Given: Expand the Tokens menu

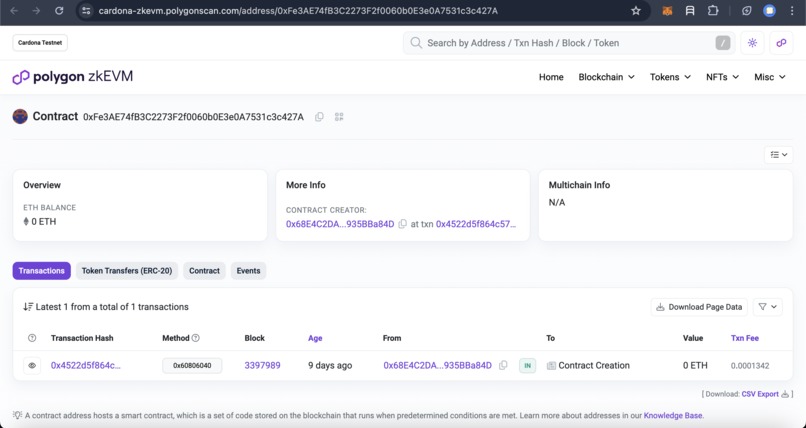Looking at the screenshot, I should pyautogui.click(x=670, y=77).
